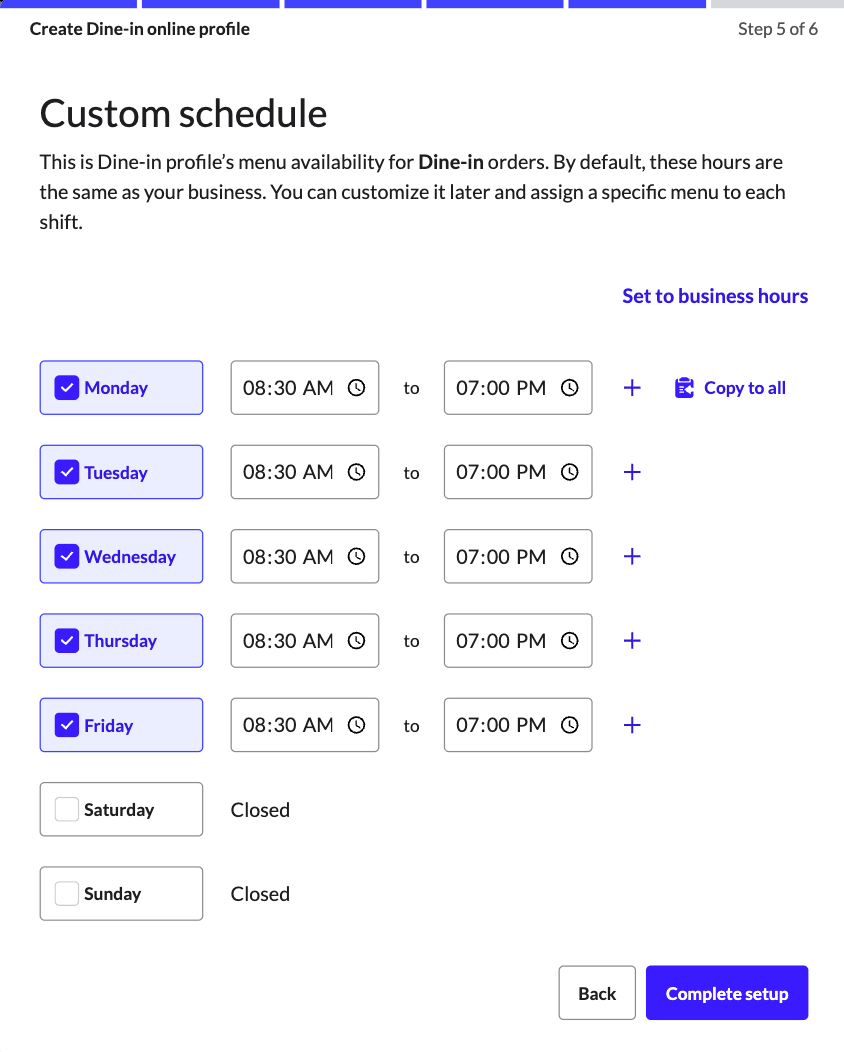
Task: Click the Set to business hours link
Action: click(715, 295)
